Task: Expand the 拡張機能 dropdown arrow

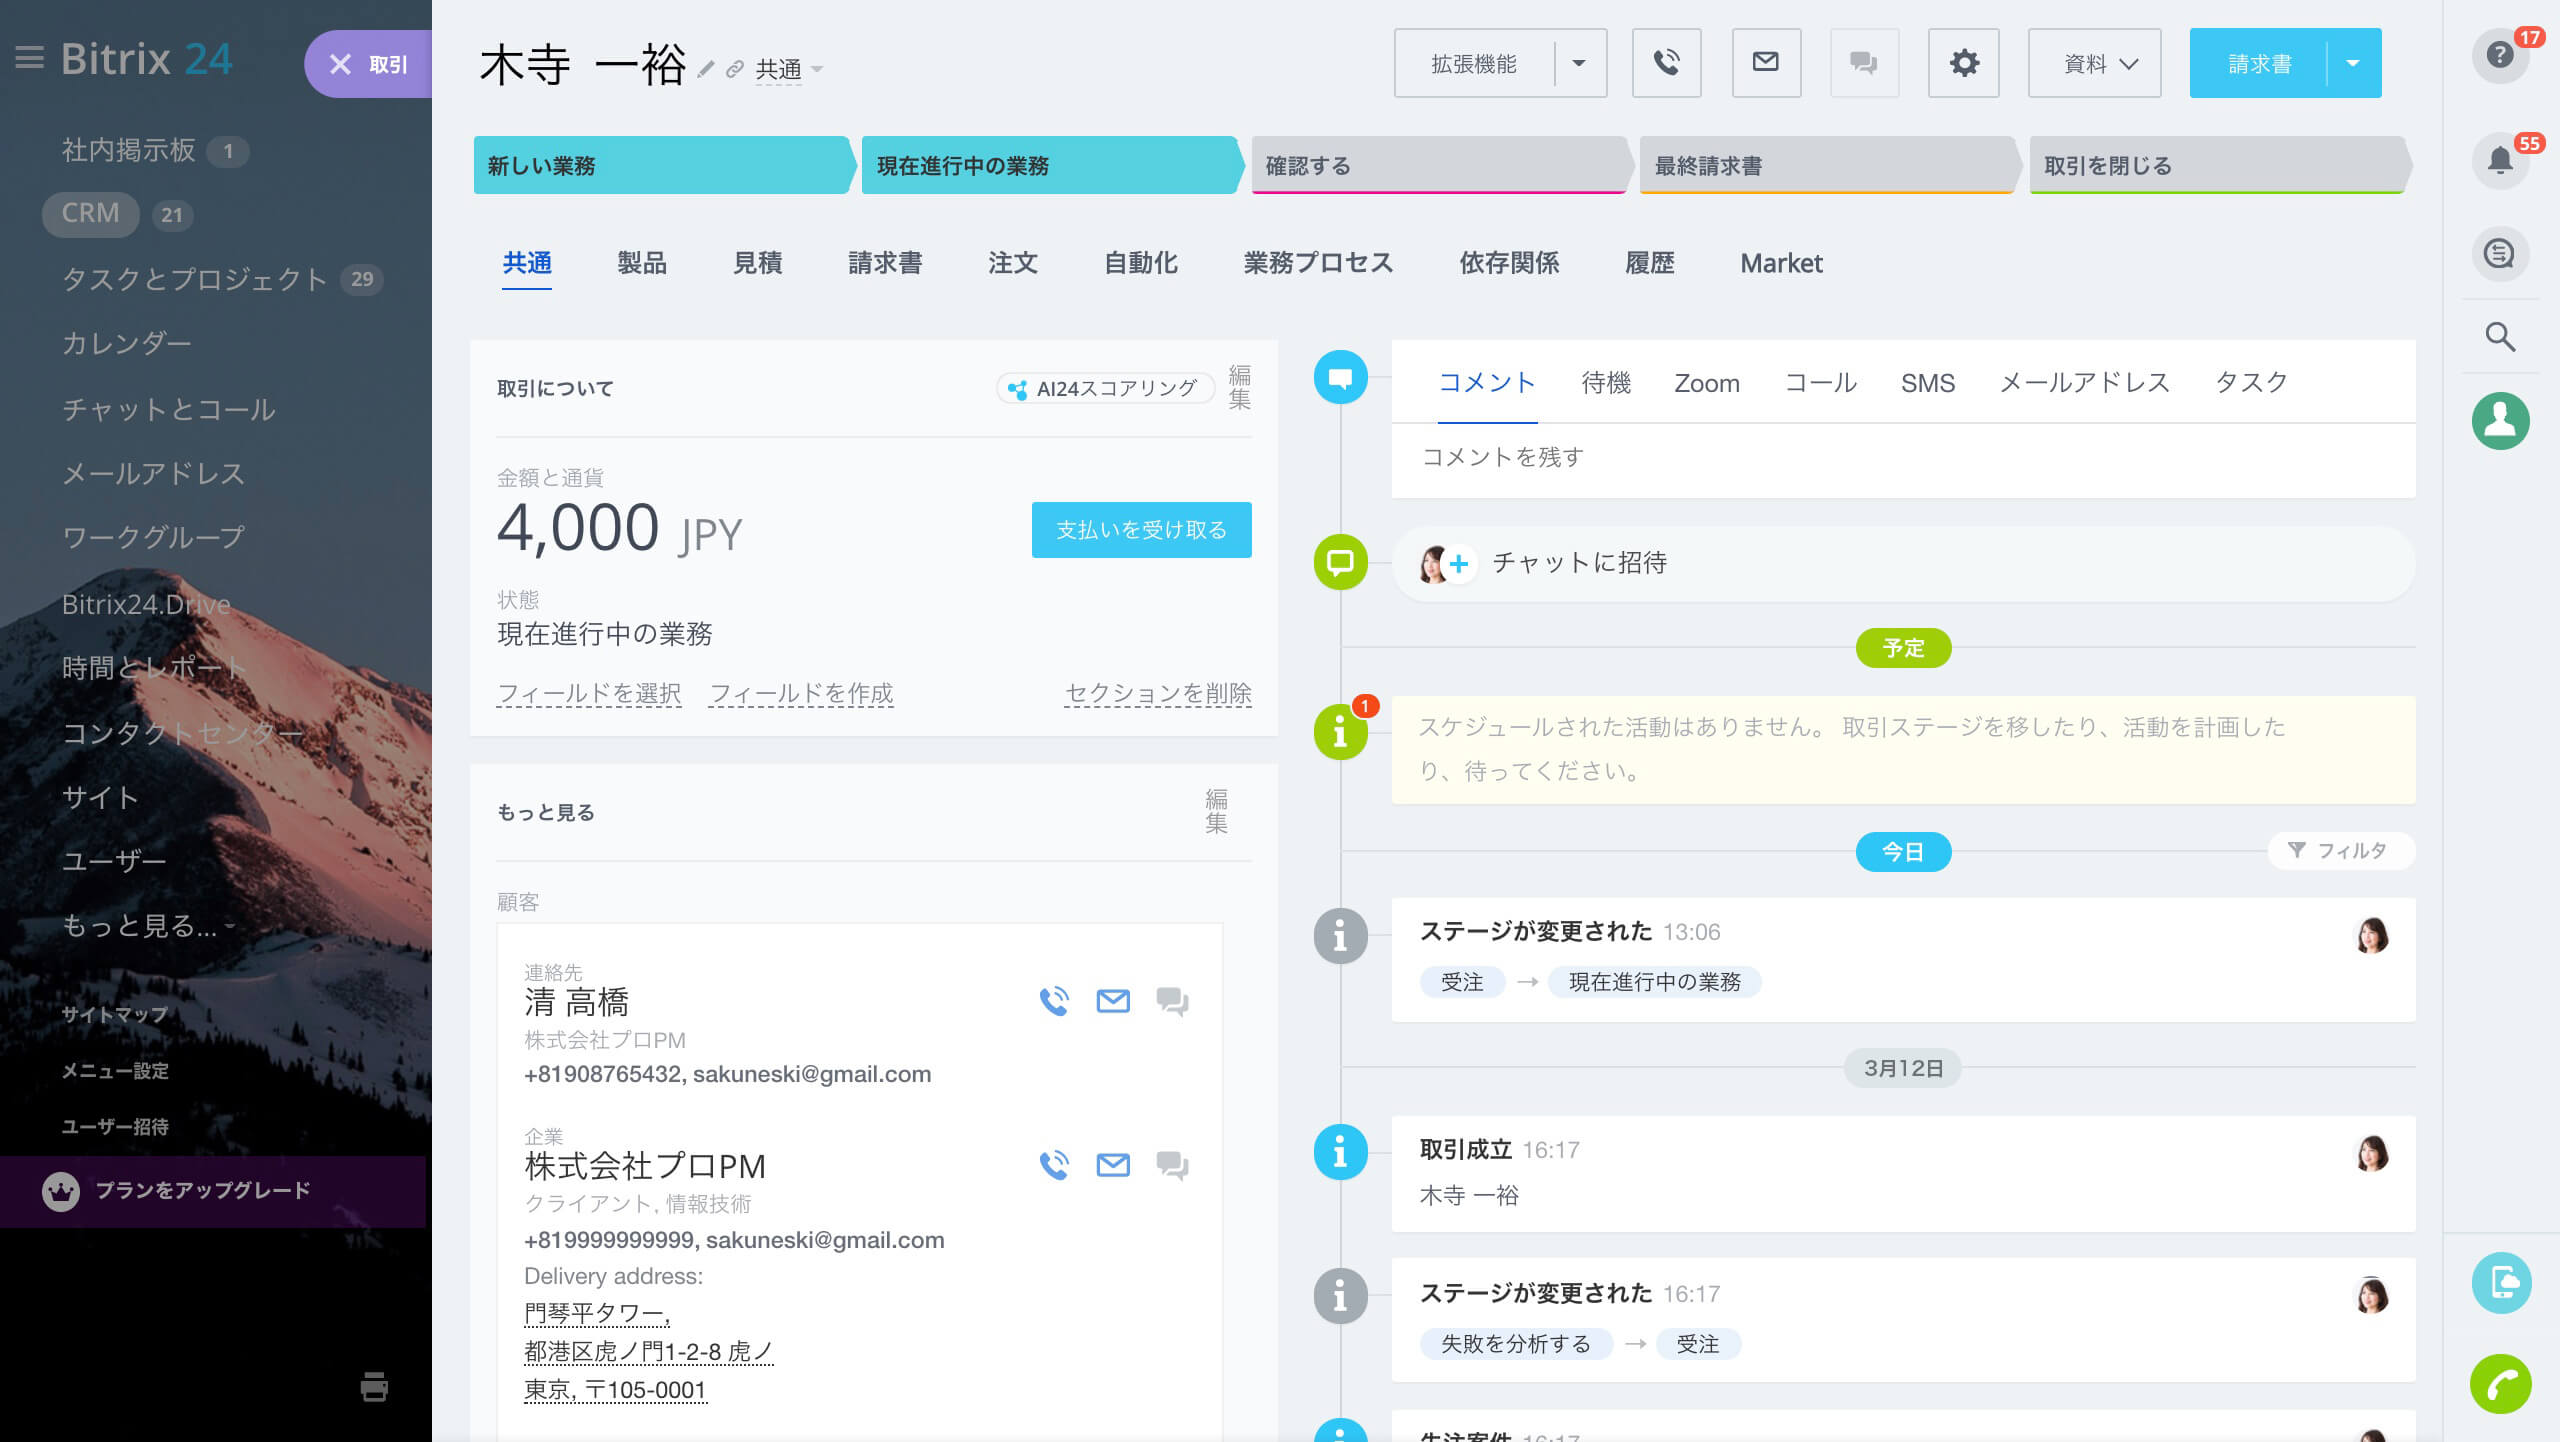Action: point(1579,63)
